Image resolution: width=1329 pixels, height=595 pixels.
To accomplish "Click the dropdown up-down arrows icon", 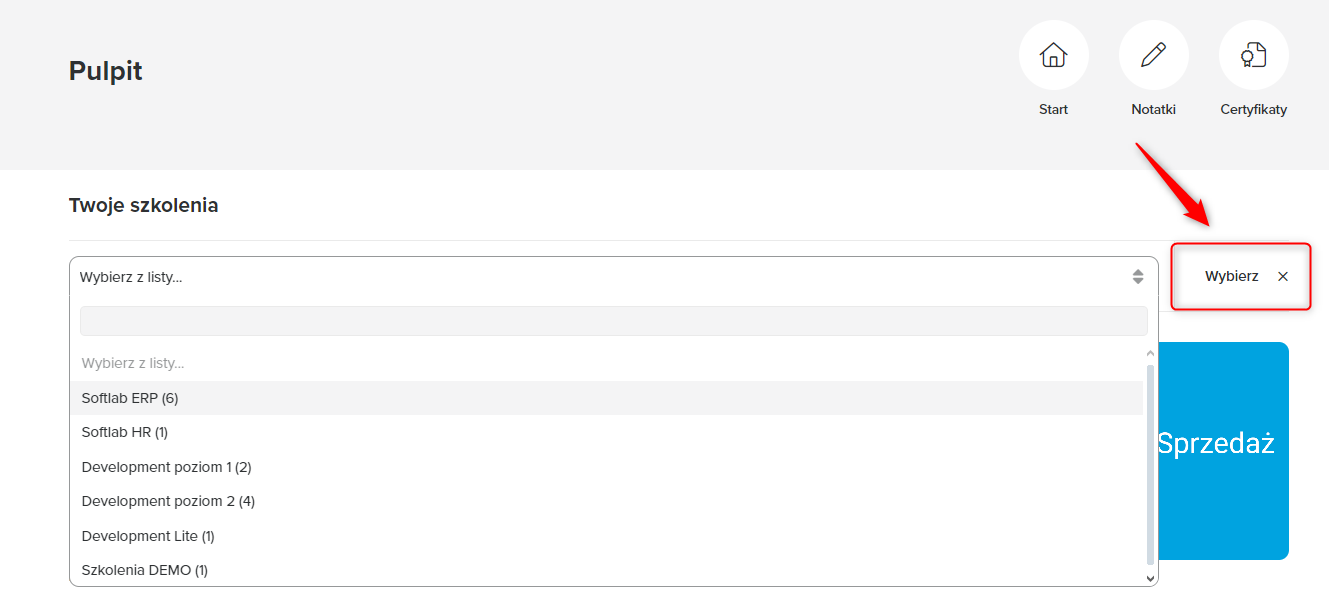I will coord(1137,277).
